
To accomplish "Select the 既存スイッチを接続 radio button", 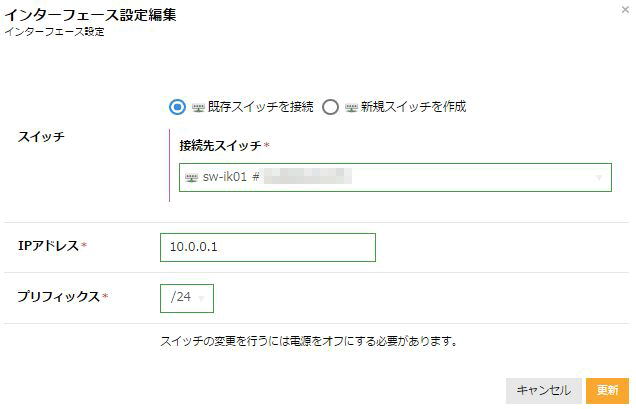I will [177, 107].
